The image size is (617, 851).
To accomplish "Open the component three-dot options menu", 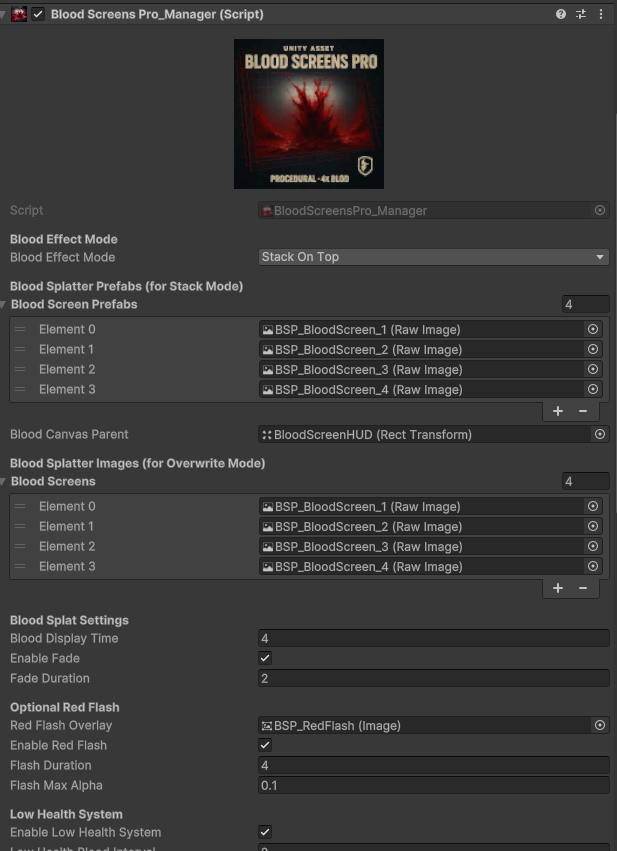I will click(x=600, y=15).
